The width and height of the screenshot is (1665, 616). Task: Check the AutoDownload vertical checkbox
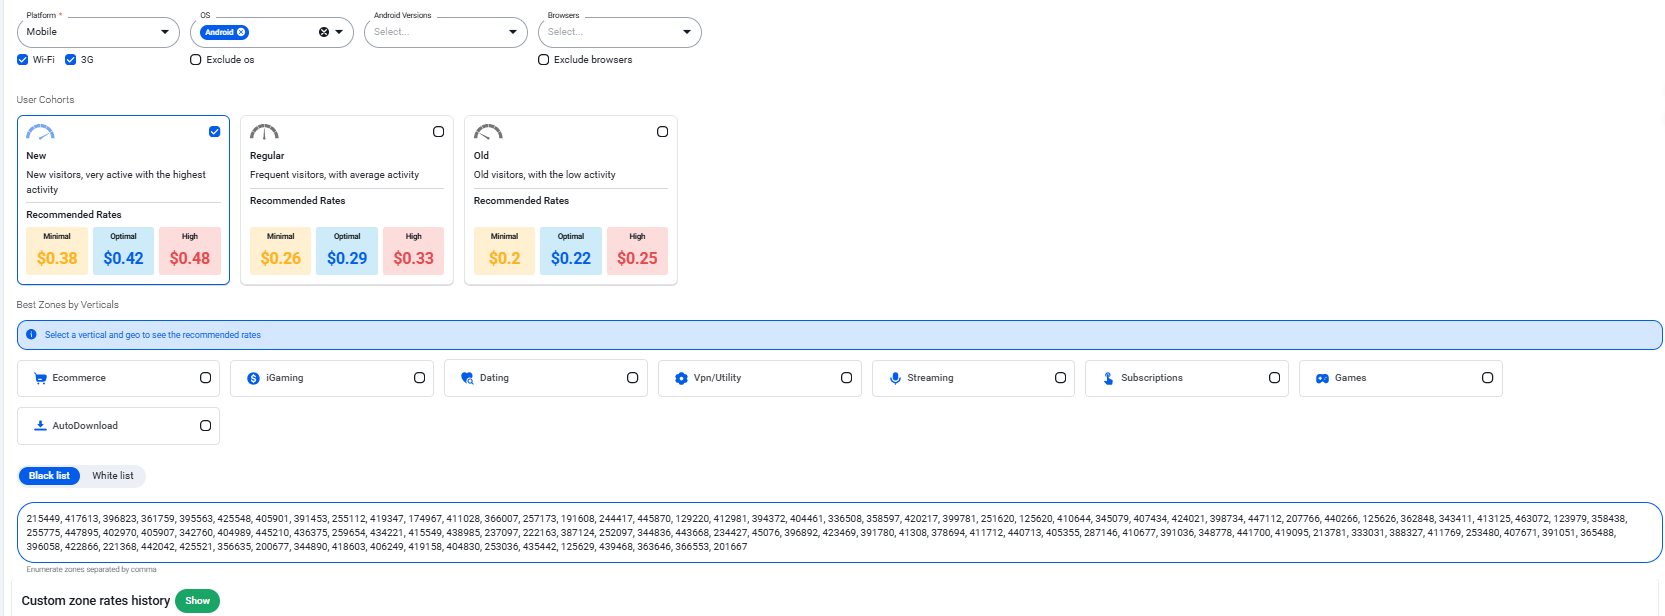205,426
